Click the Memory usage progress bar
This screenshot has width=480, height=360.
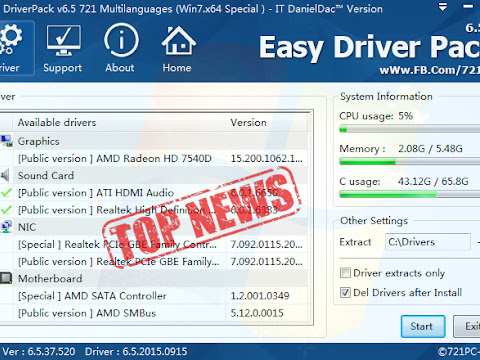tap(410, 162)
